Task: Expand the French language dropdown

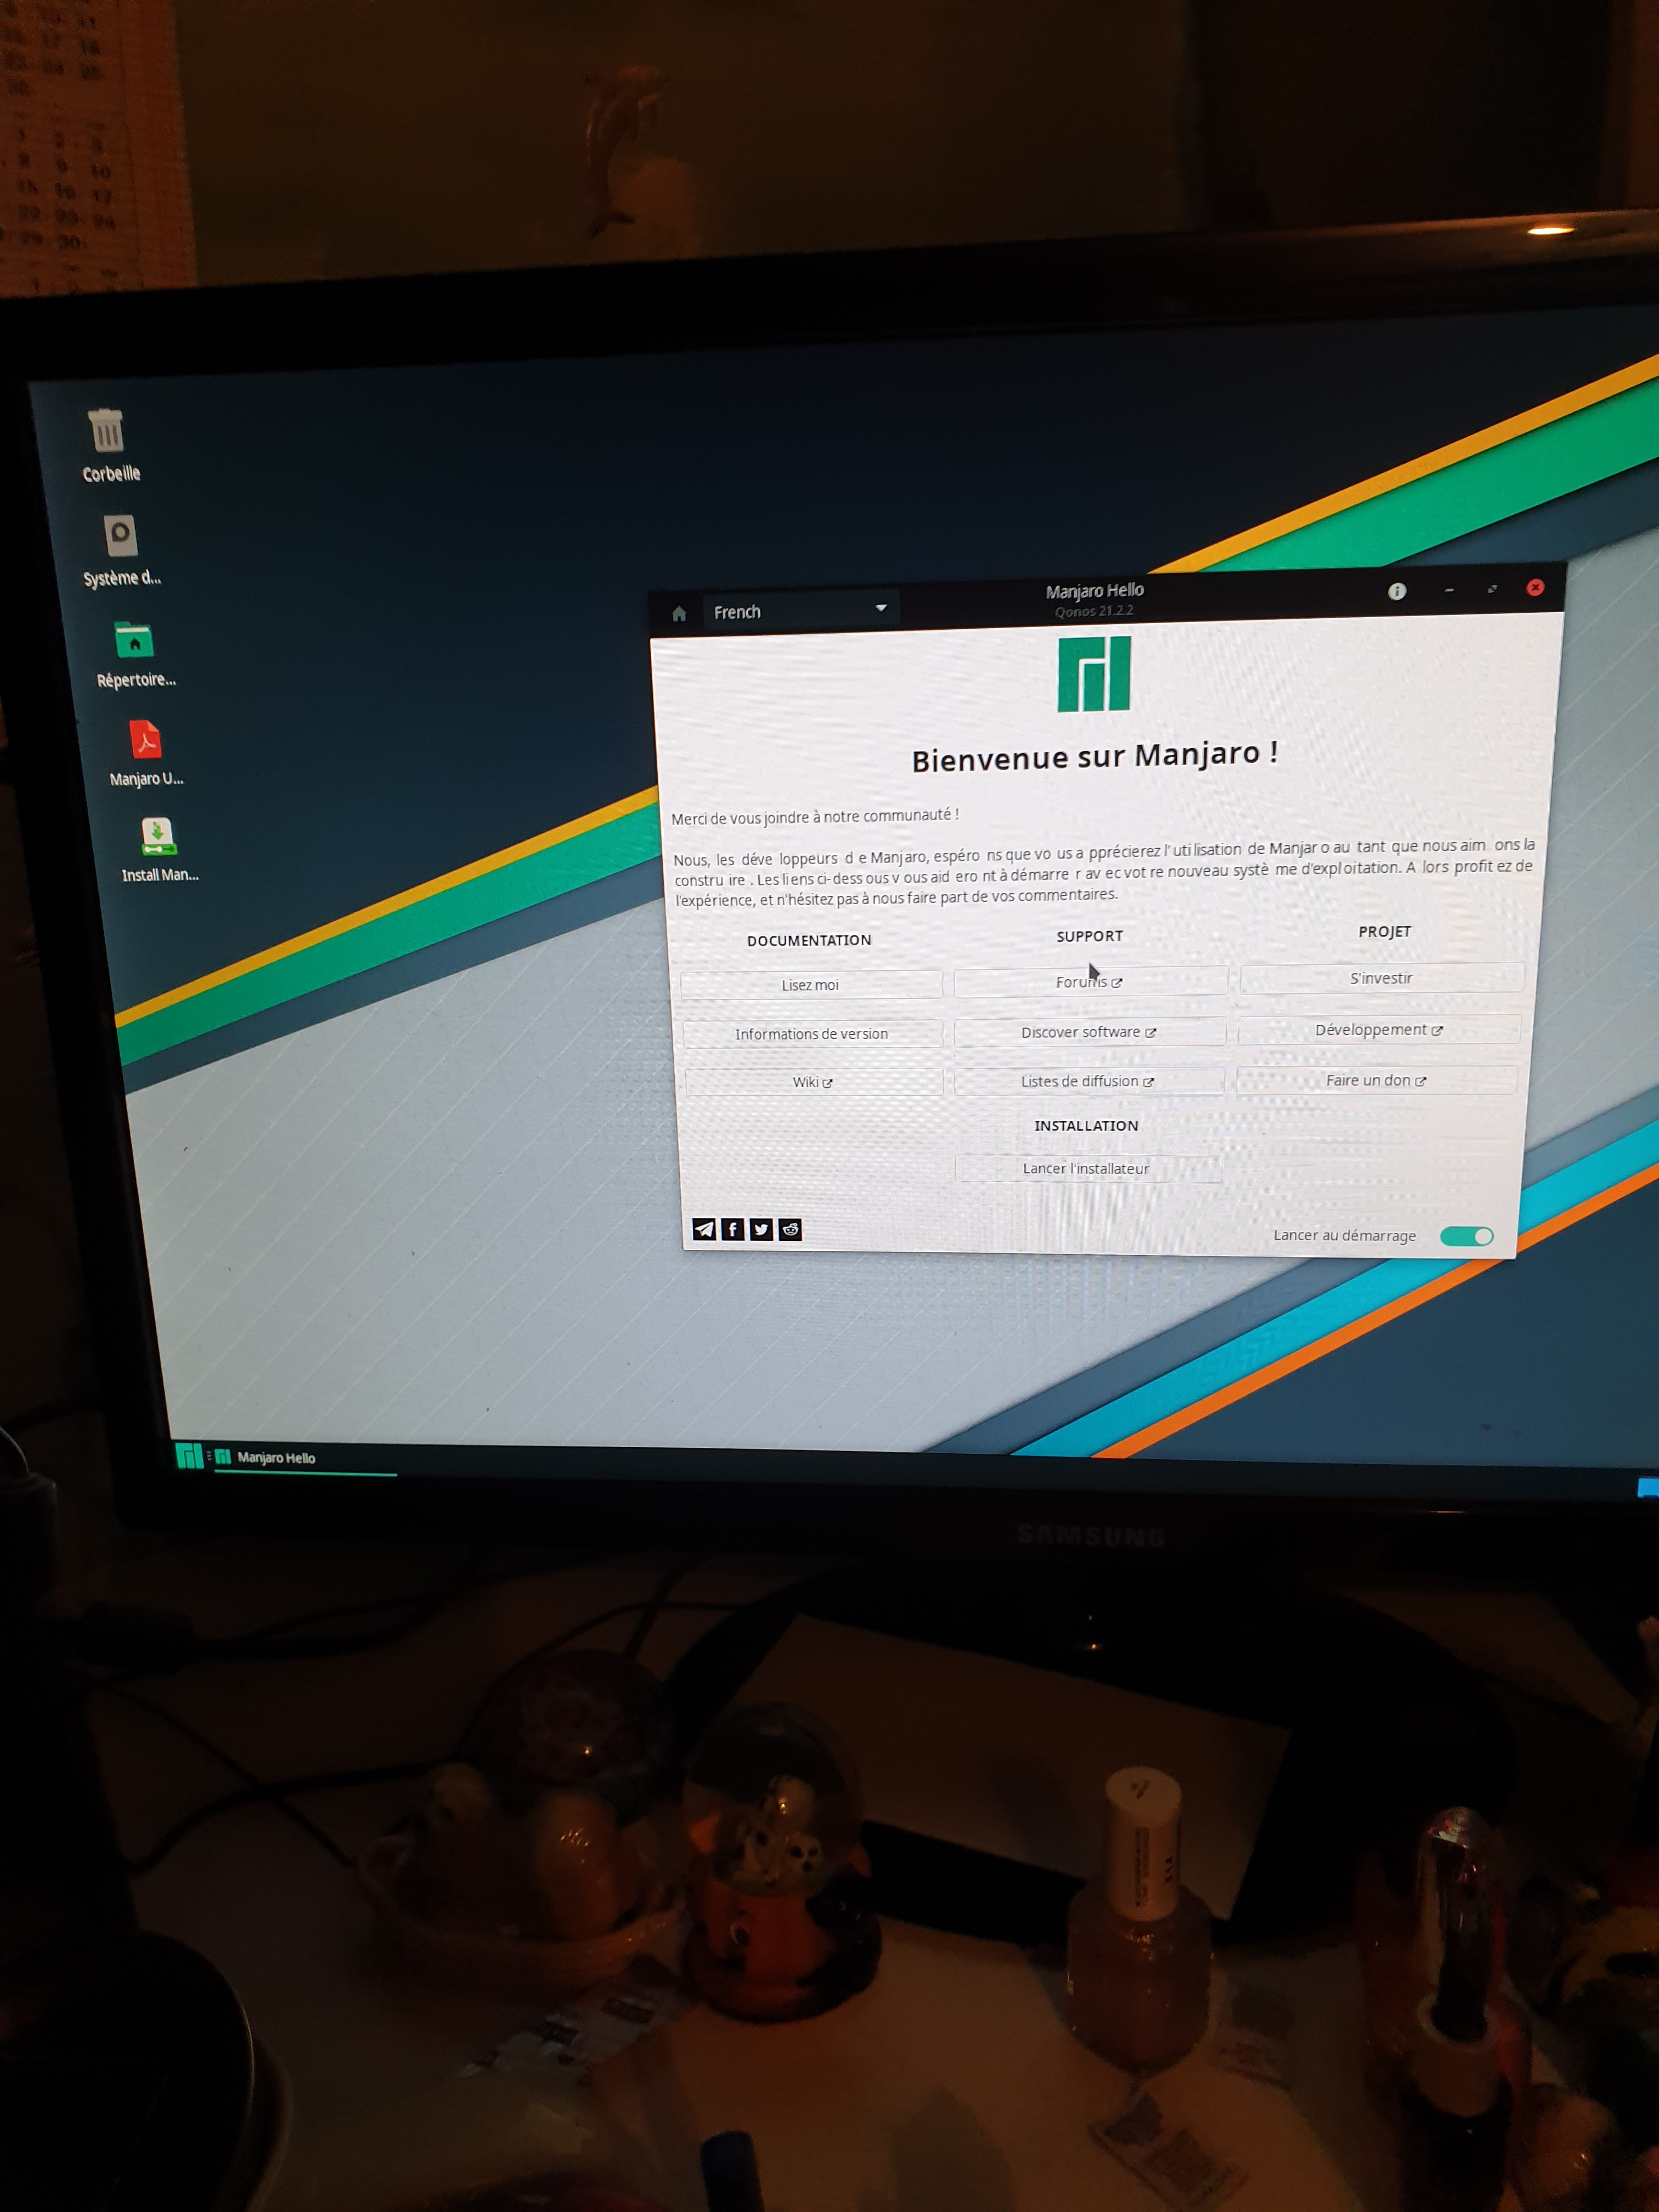Action: [x=800, y=611]
